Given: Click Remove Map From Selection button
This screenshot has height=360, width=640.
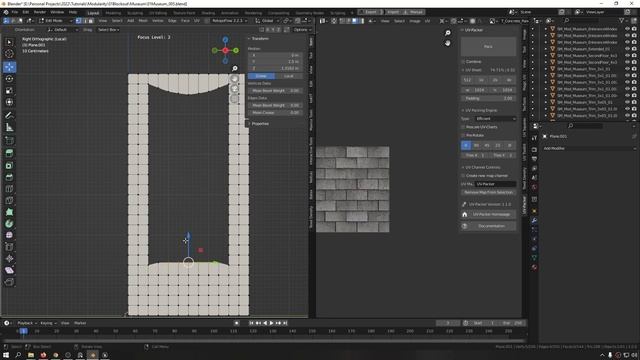Looking at the screenshot, I should (489, 192).
